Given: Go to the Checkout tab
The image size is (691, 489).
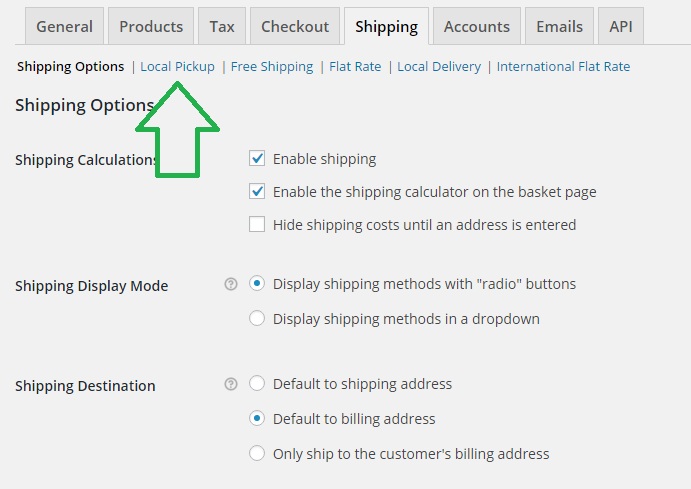Looking at the screenshot, I should tap(295, 26).
